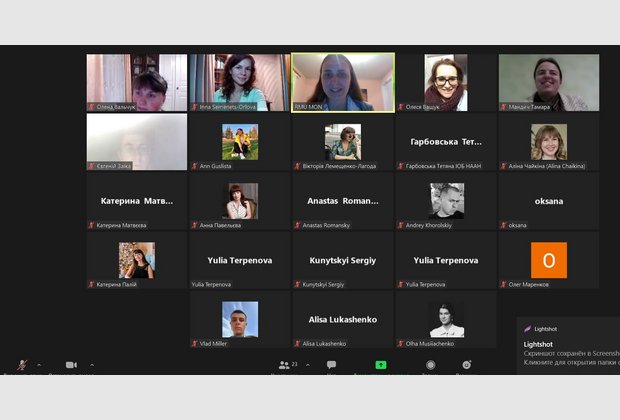620x420 pixels.
Task: Click the green Share Screen icon
Action: tap(381, 366)
